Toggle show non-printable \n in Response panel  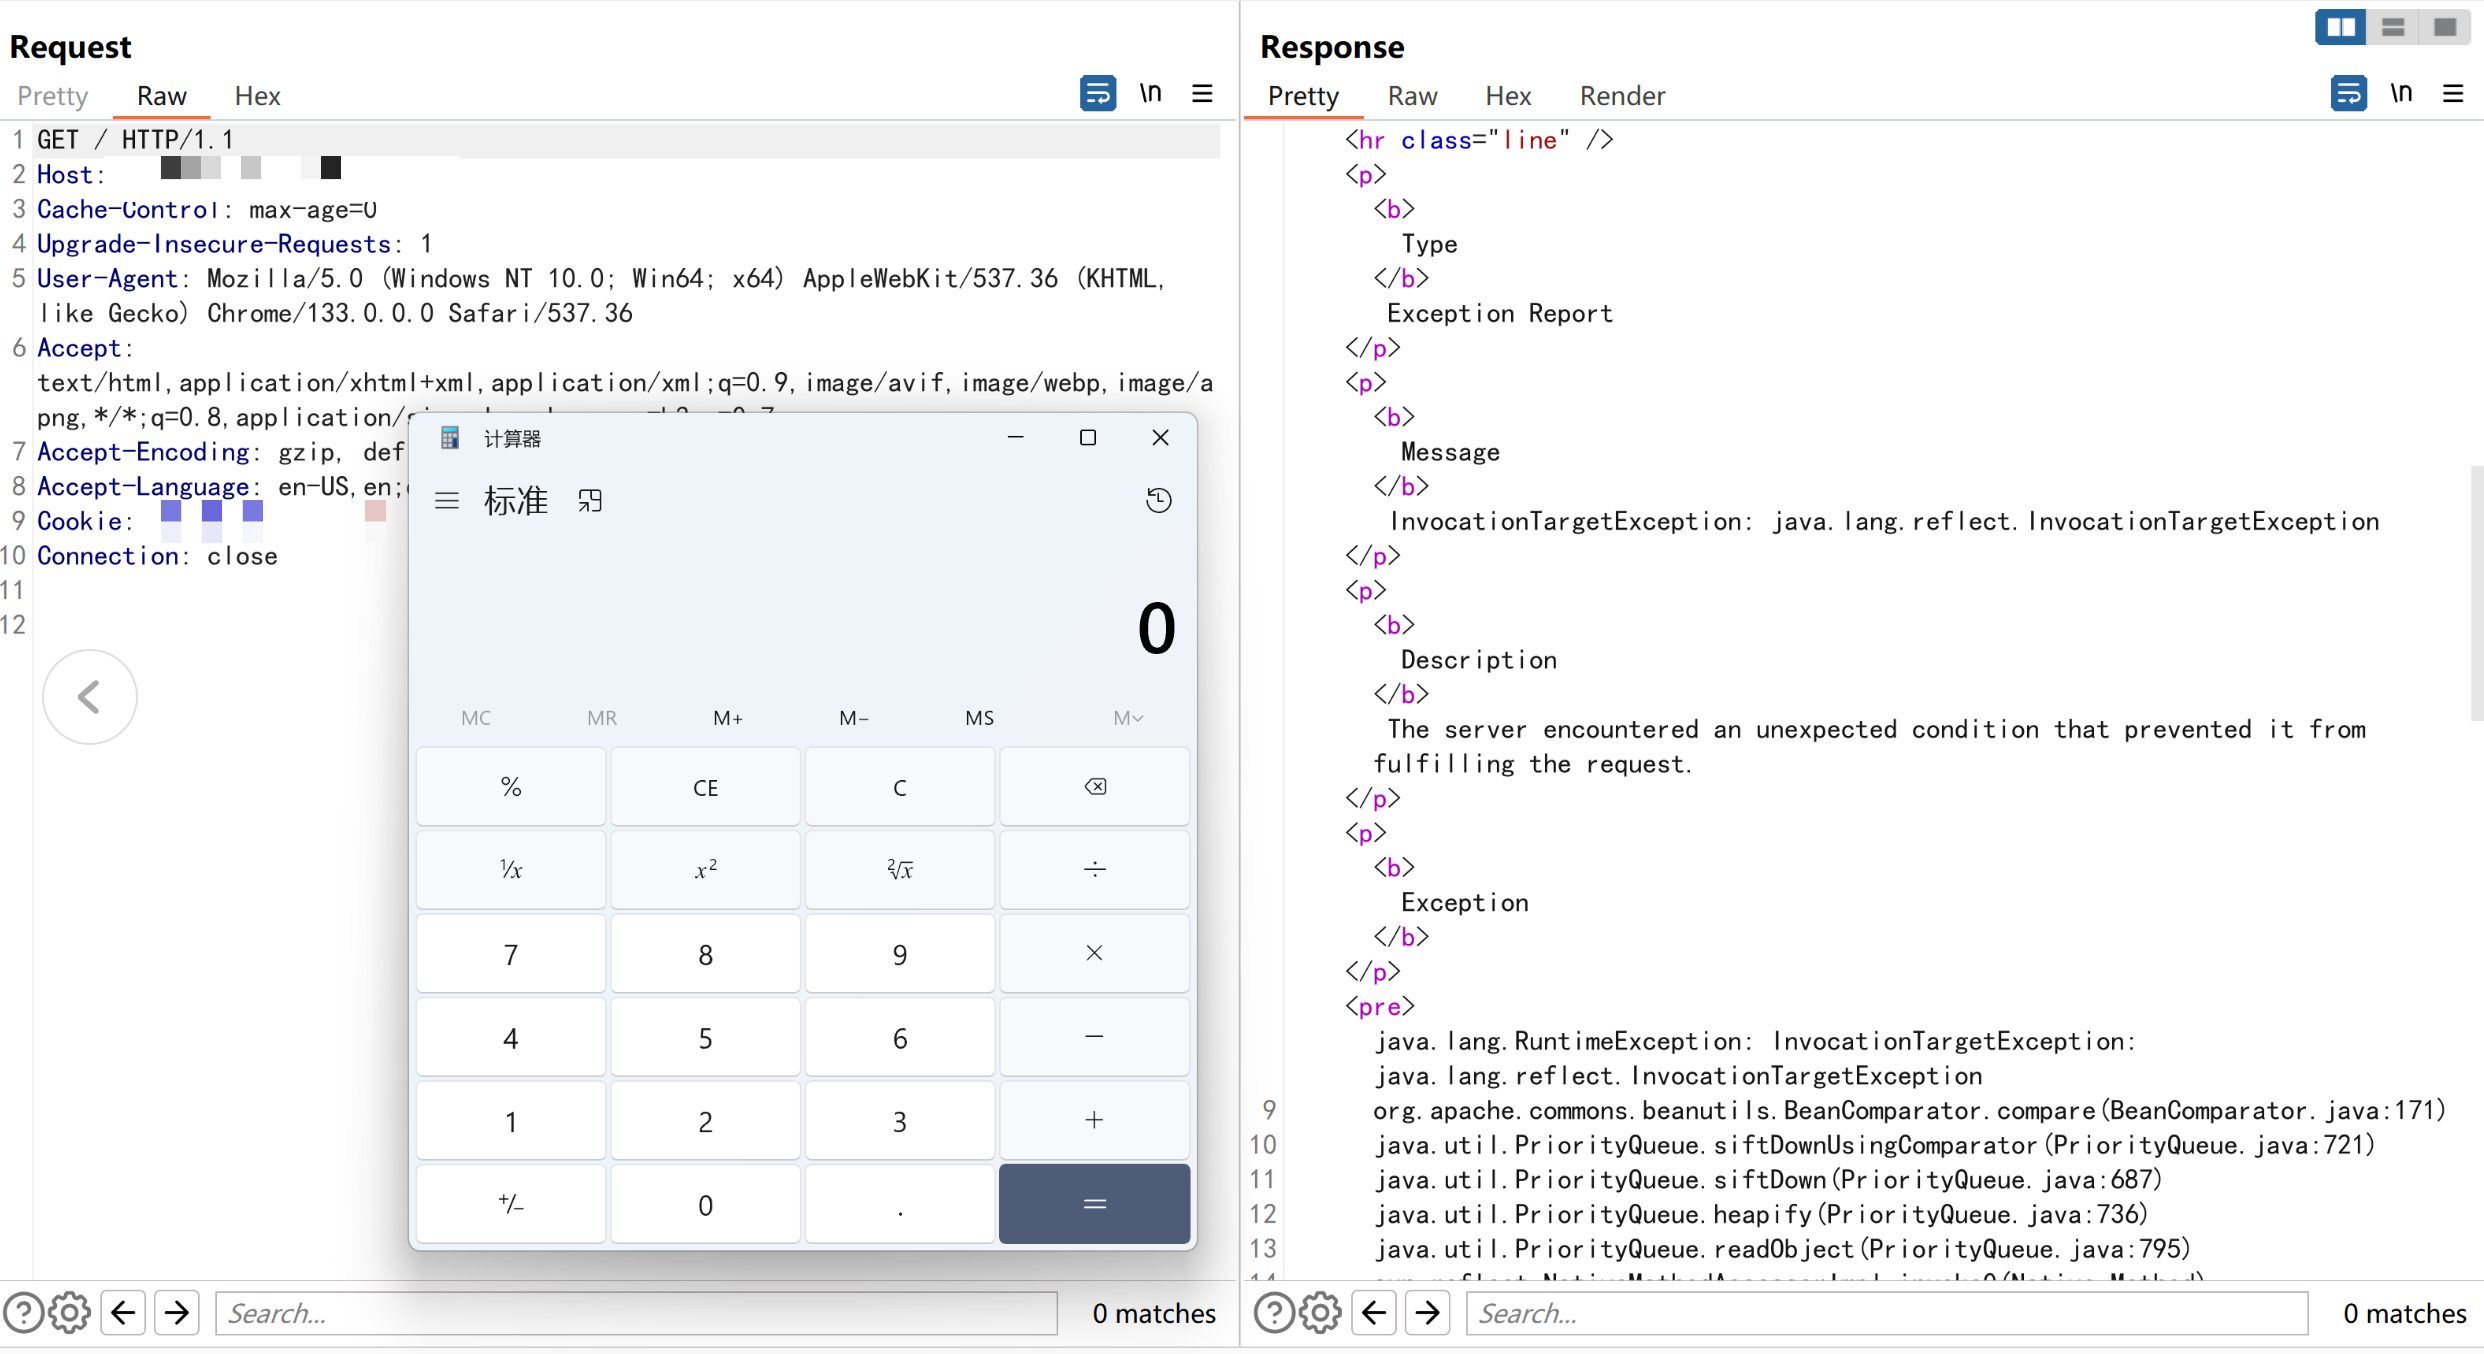coord(2400,94)
